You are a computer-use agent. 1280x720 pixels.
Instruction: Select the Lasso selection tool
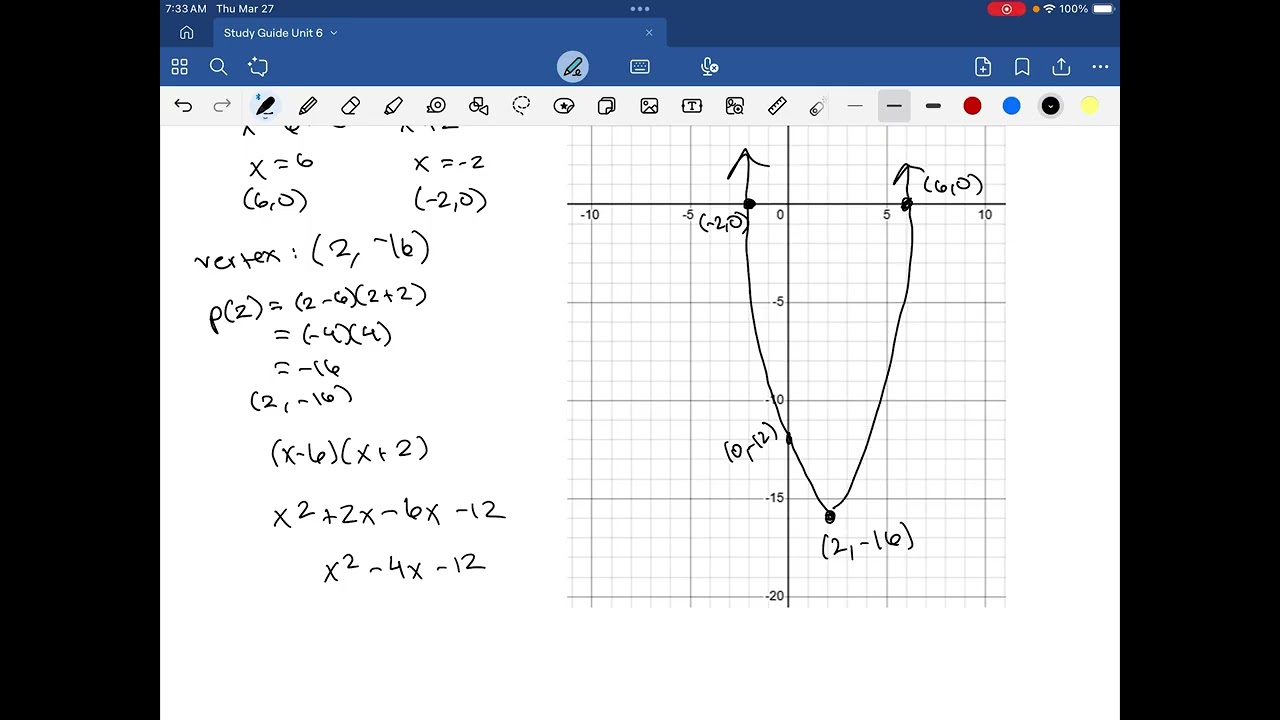521,106
